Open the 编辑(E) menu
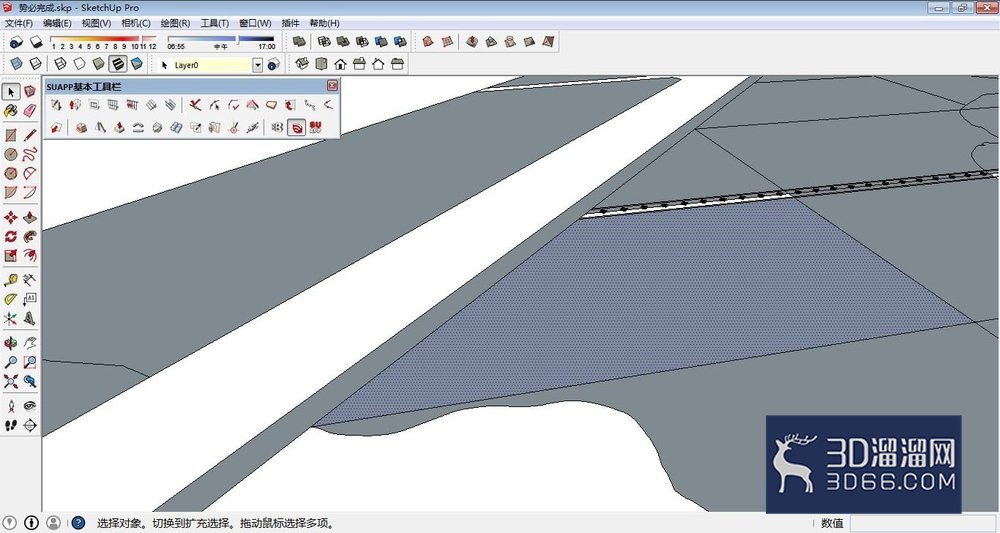 (x=57, y=23)
